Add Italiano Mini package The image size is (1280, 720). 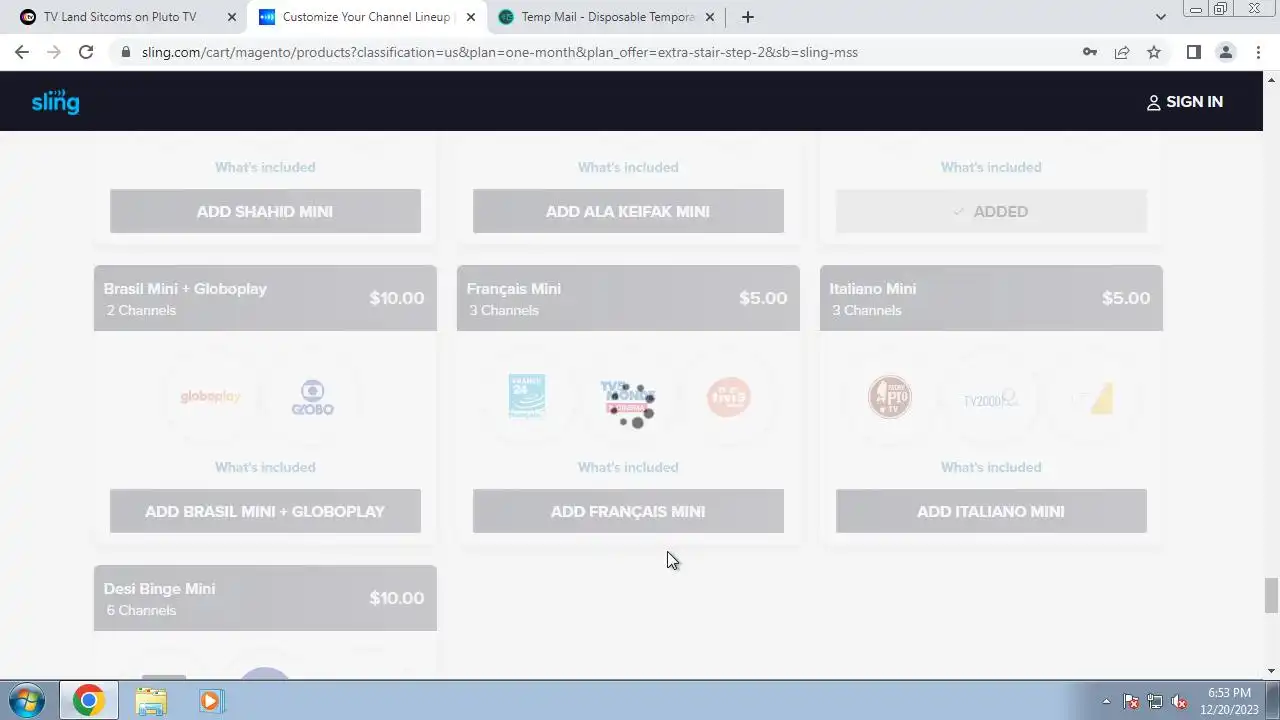tap(991, 511)
